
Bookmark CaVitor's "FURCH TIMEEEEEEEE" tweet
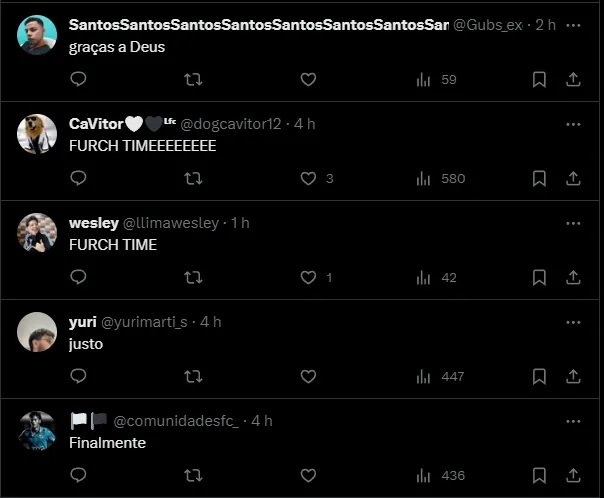click(539, 178)
